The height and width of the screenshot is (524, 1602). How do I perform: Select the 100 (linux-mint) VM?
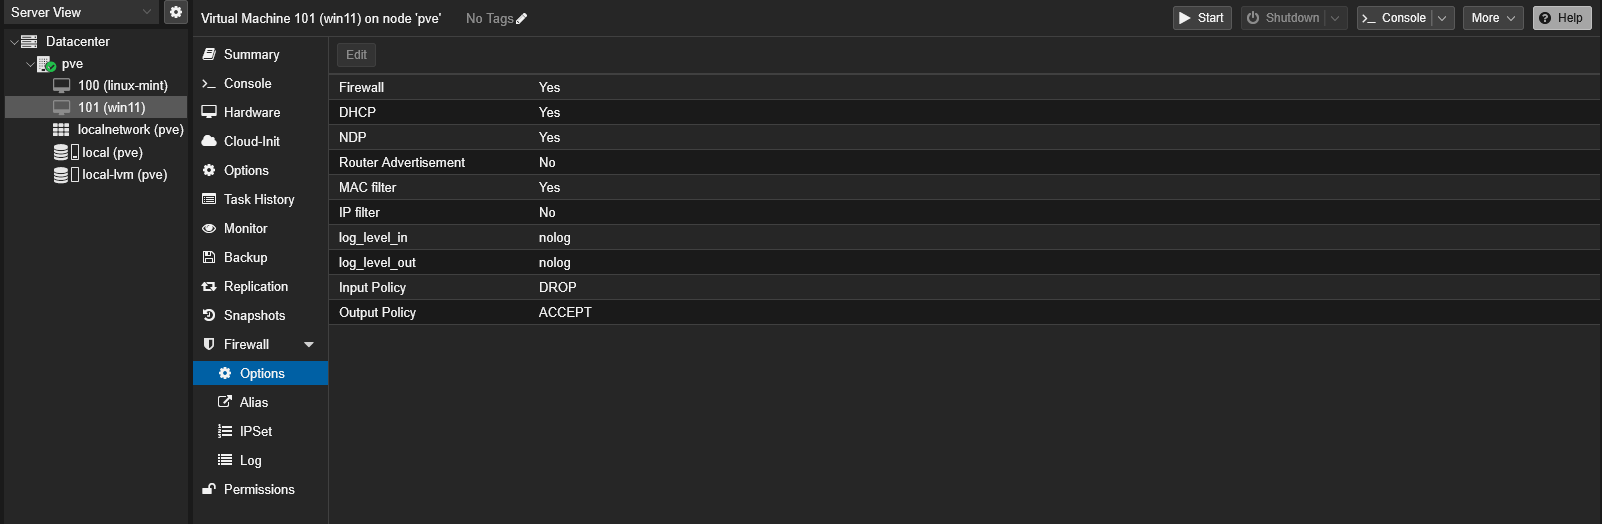pyautogui.click(x=122, y=85)
